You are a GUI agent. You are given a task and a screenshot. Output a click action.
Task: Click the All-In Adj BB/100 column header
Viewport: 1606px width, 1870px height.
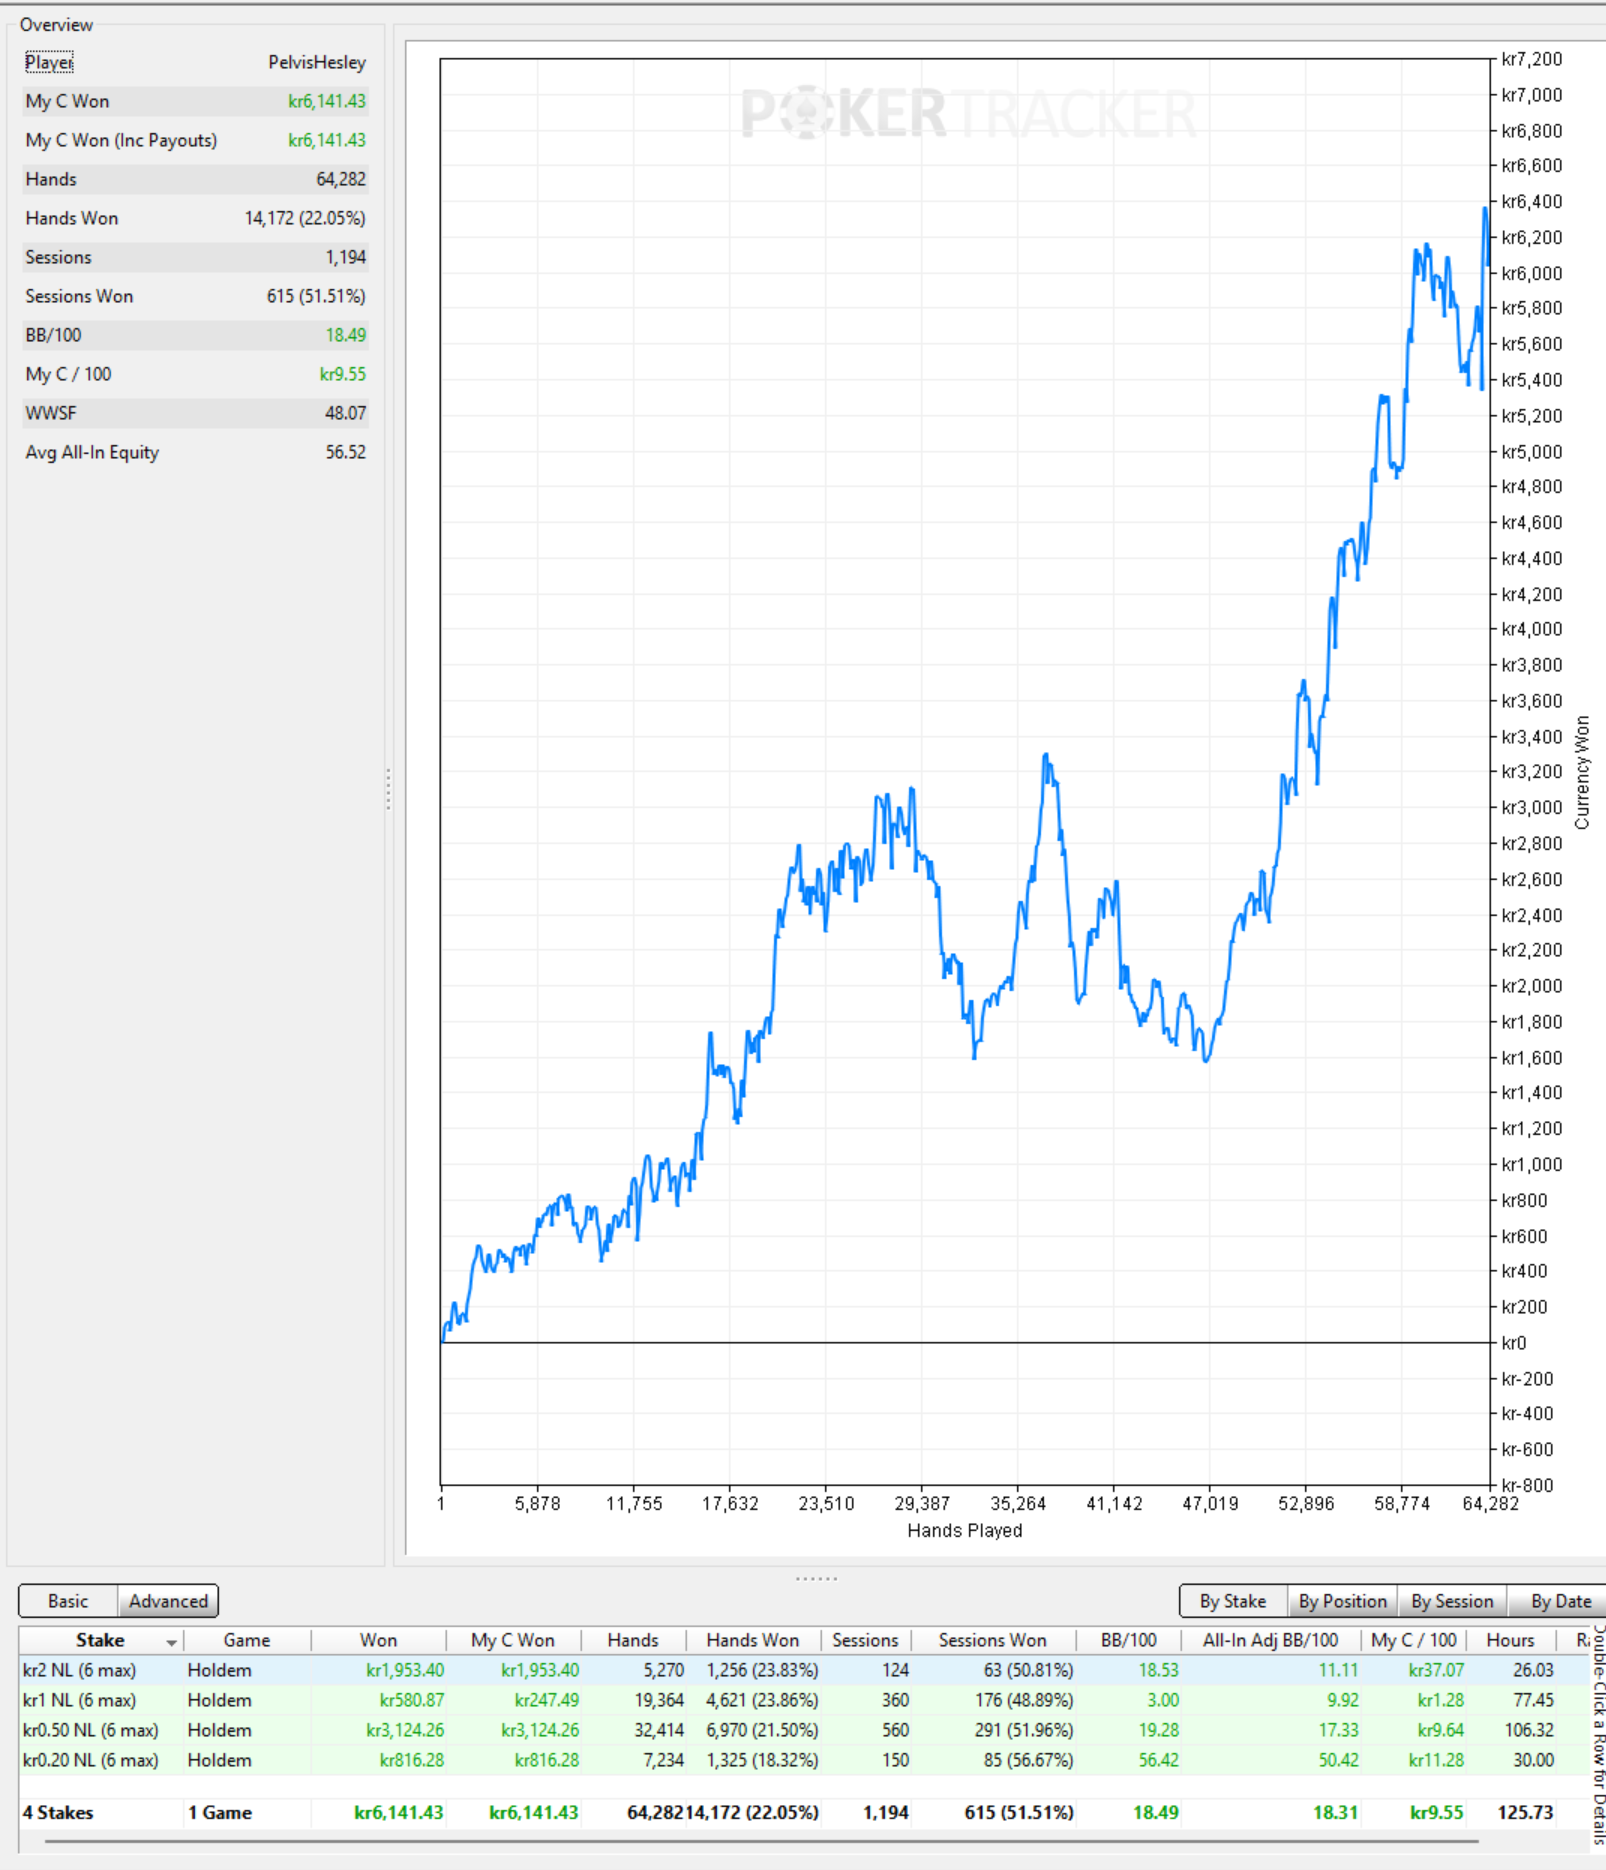point(1270,1640)
